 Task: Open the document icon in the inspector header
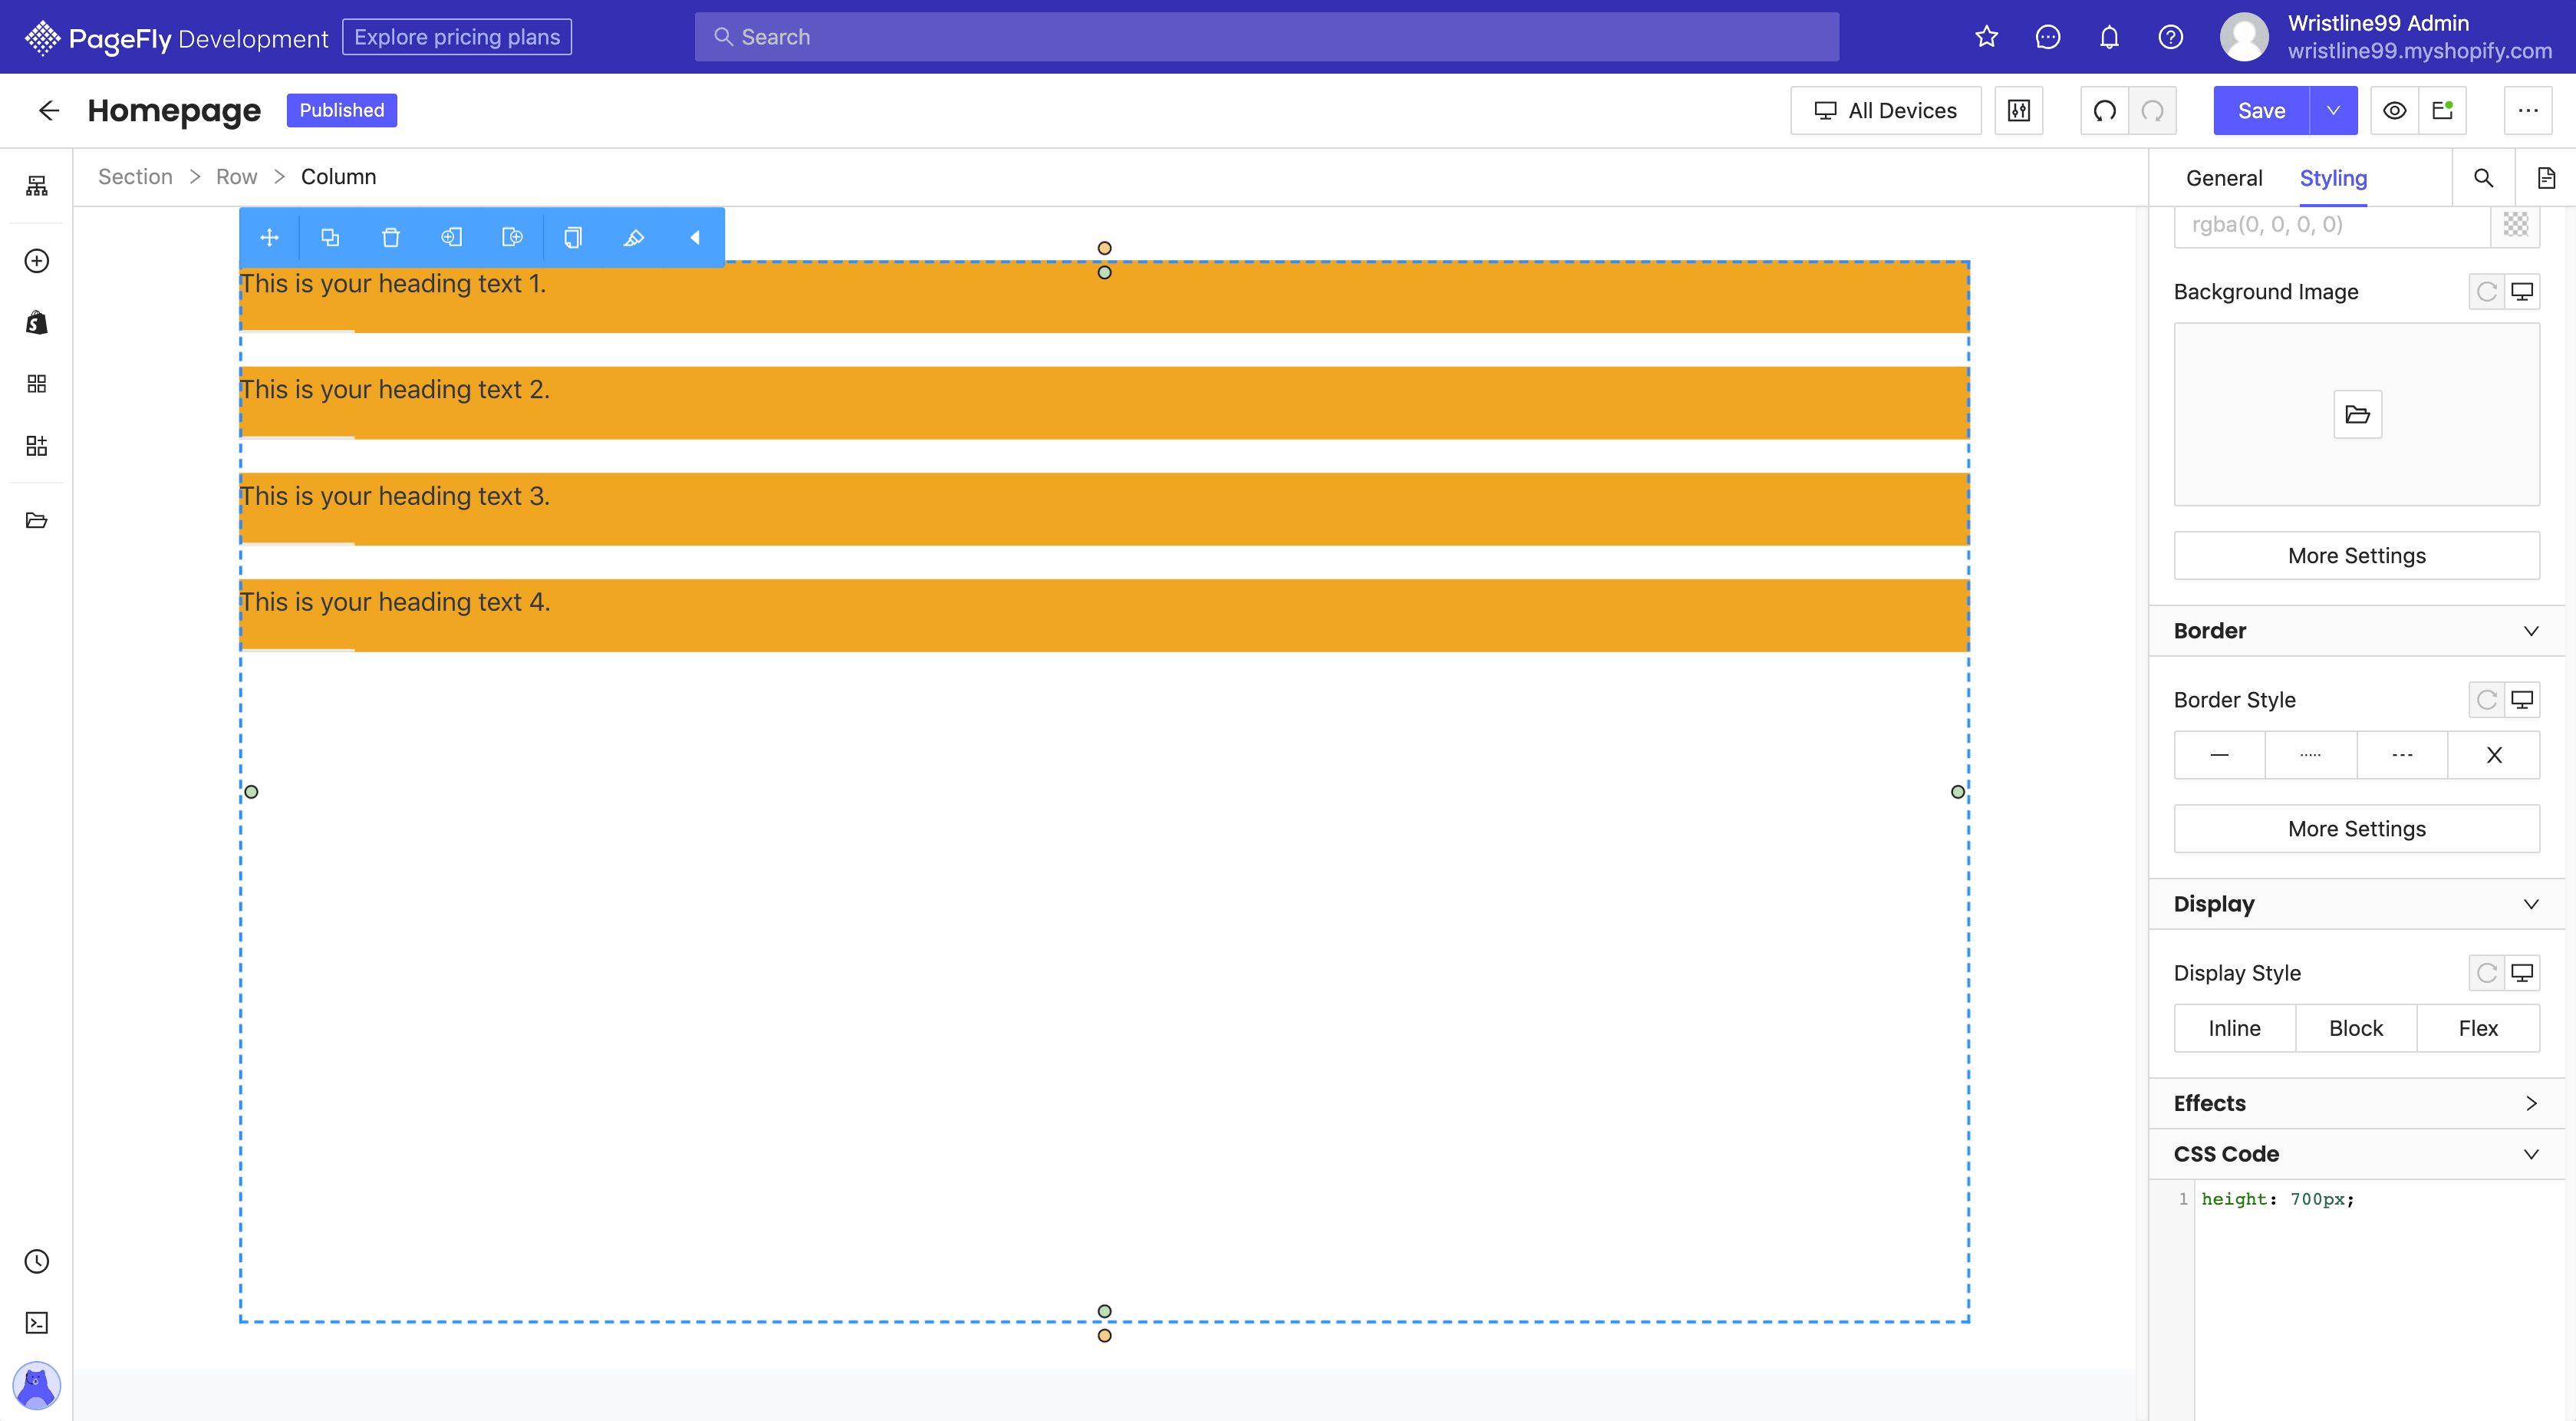(2545, 178)
